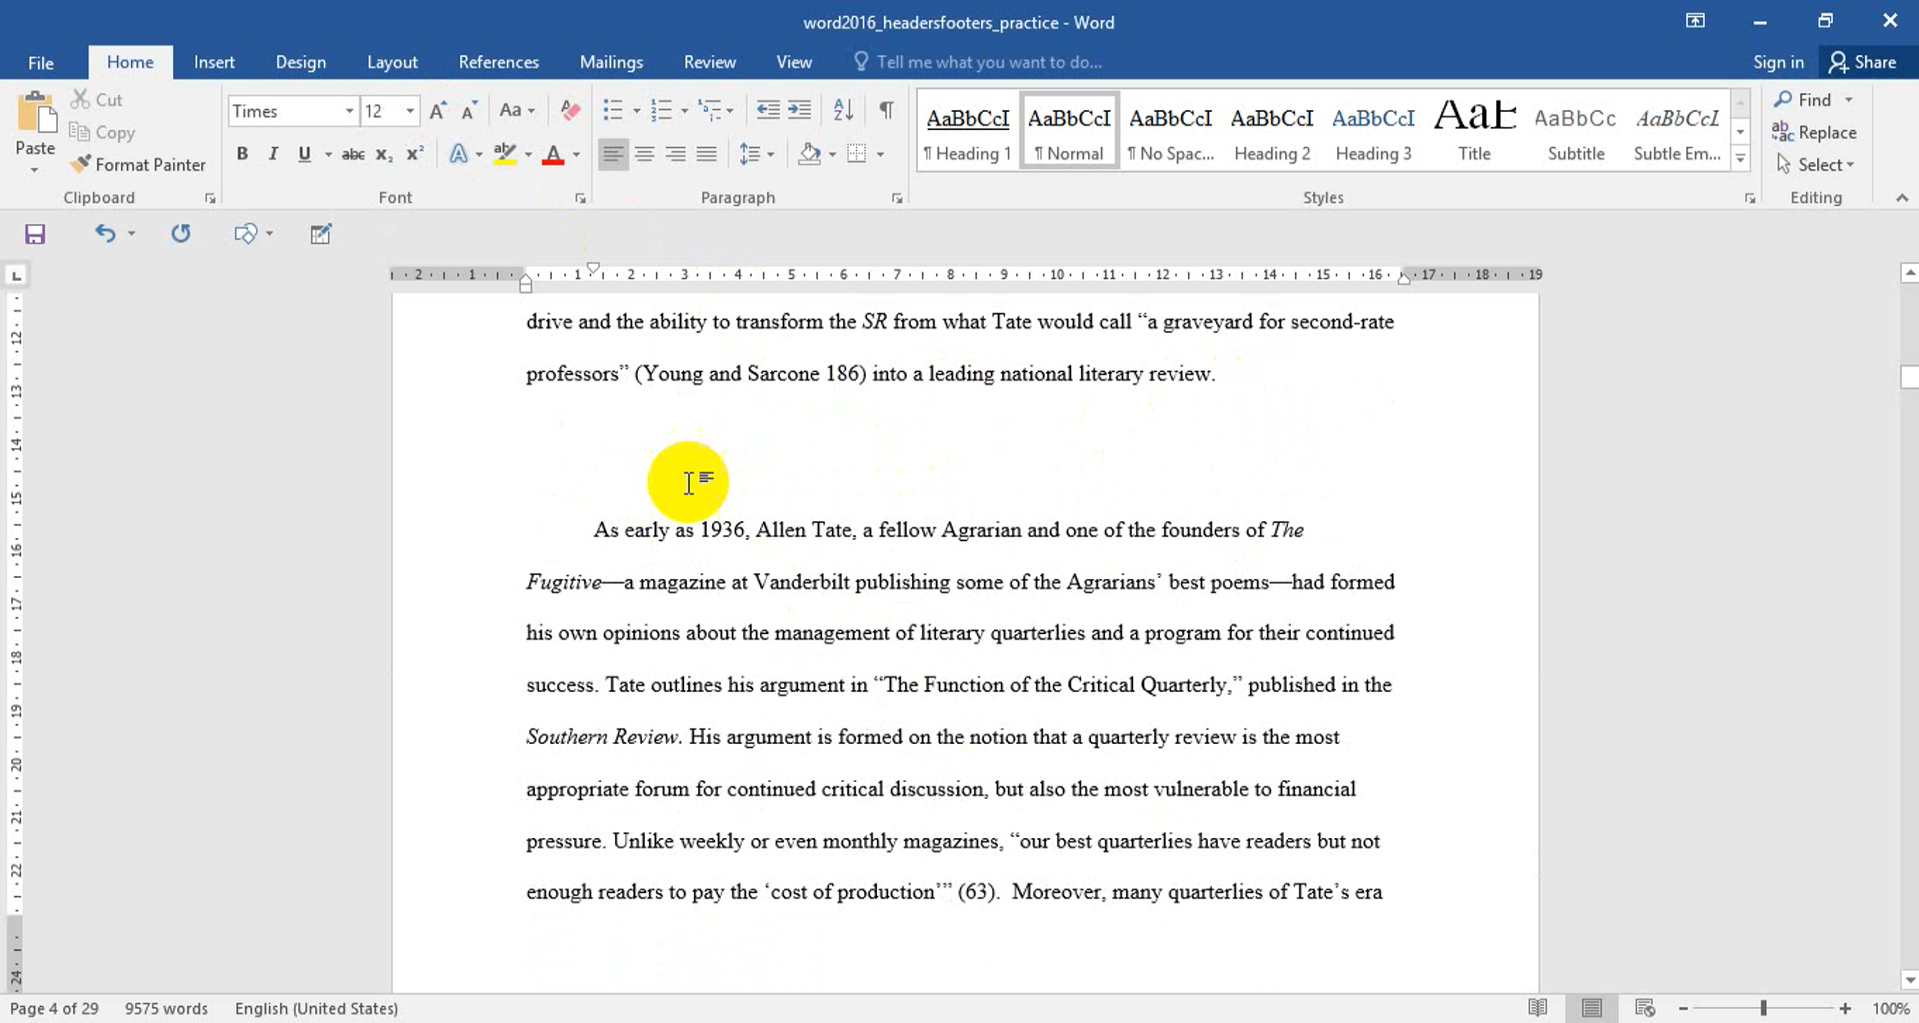Viewport: 1919px width, 1023px height.
Task: Open the Select dropdown in Editing
Action: pyautogui.click(x=1816, y=164)
